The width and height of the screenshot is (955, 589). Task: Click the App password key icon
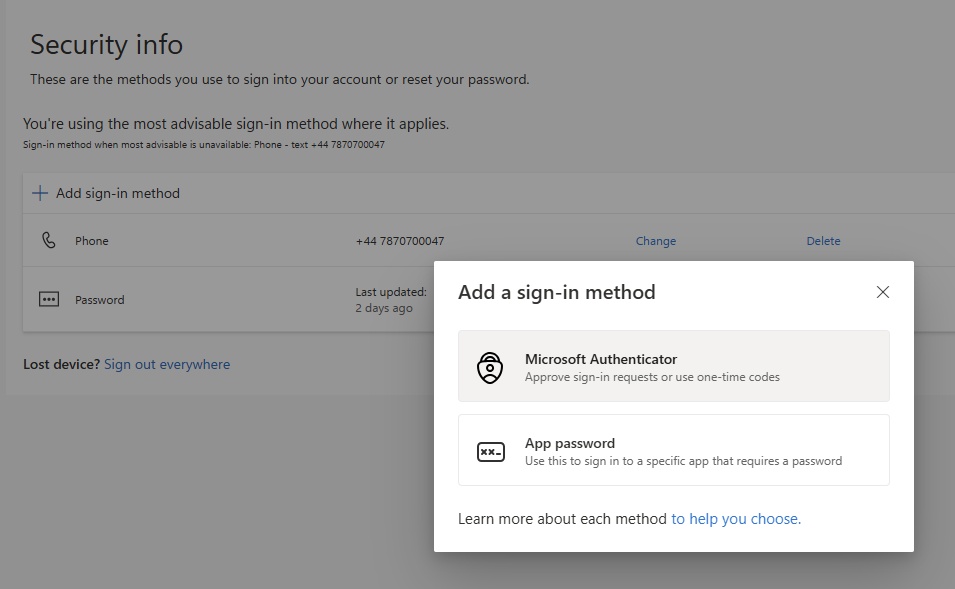490,452
